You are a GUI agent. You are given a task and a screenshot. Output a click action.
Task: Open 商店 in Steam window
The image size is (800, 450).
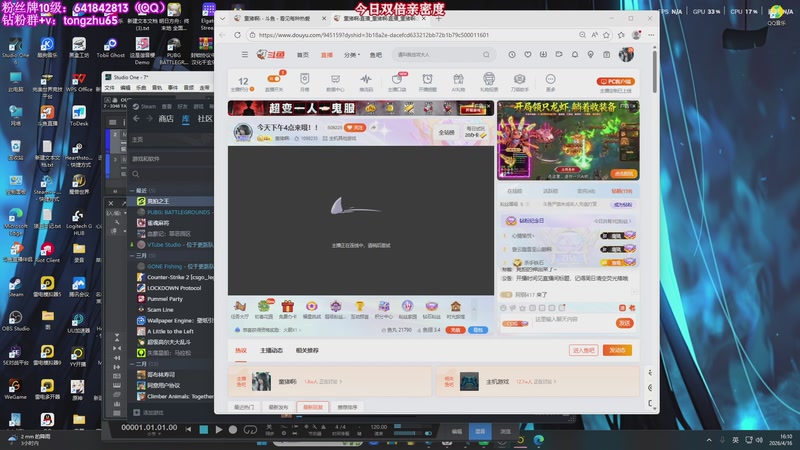pyautogui.click(x=166, y=118)
